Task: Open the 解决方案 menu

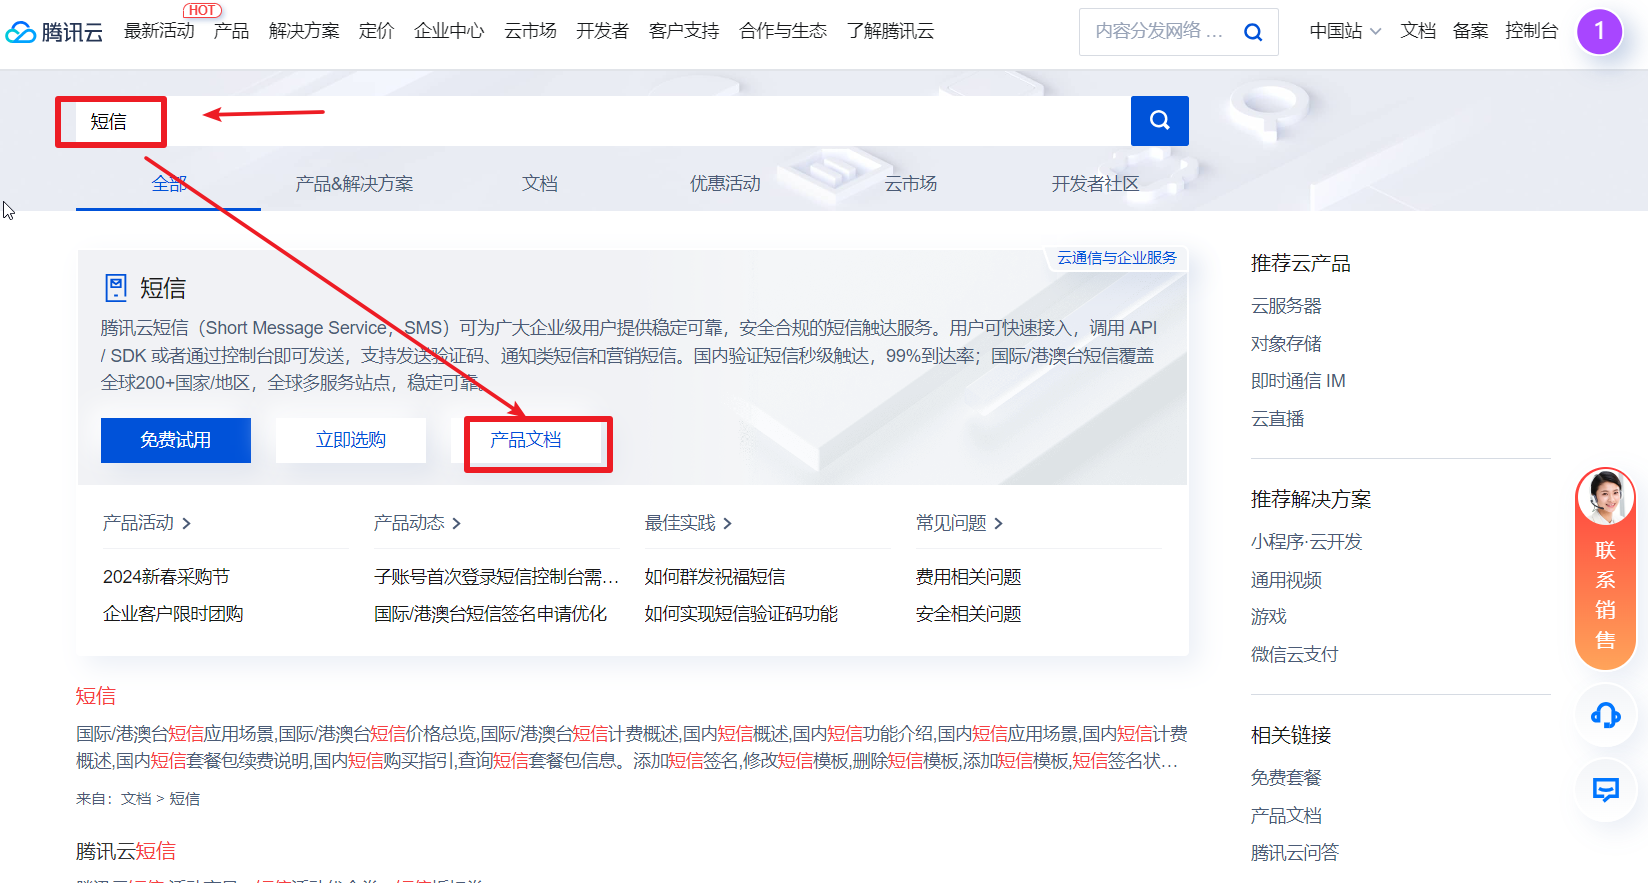Action: 304,31
